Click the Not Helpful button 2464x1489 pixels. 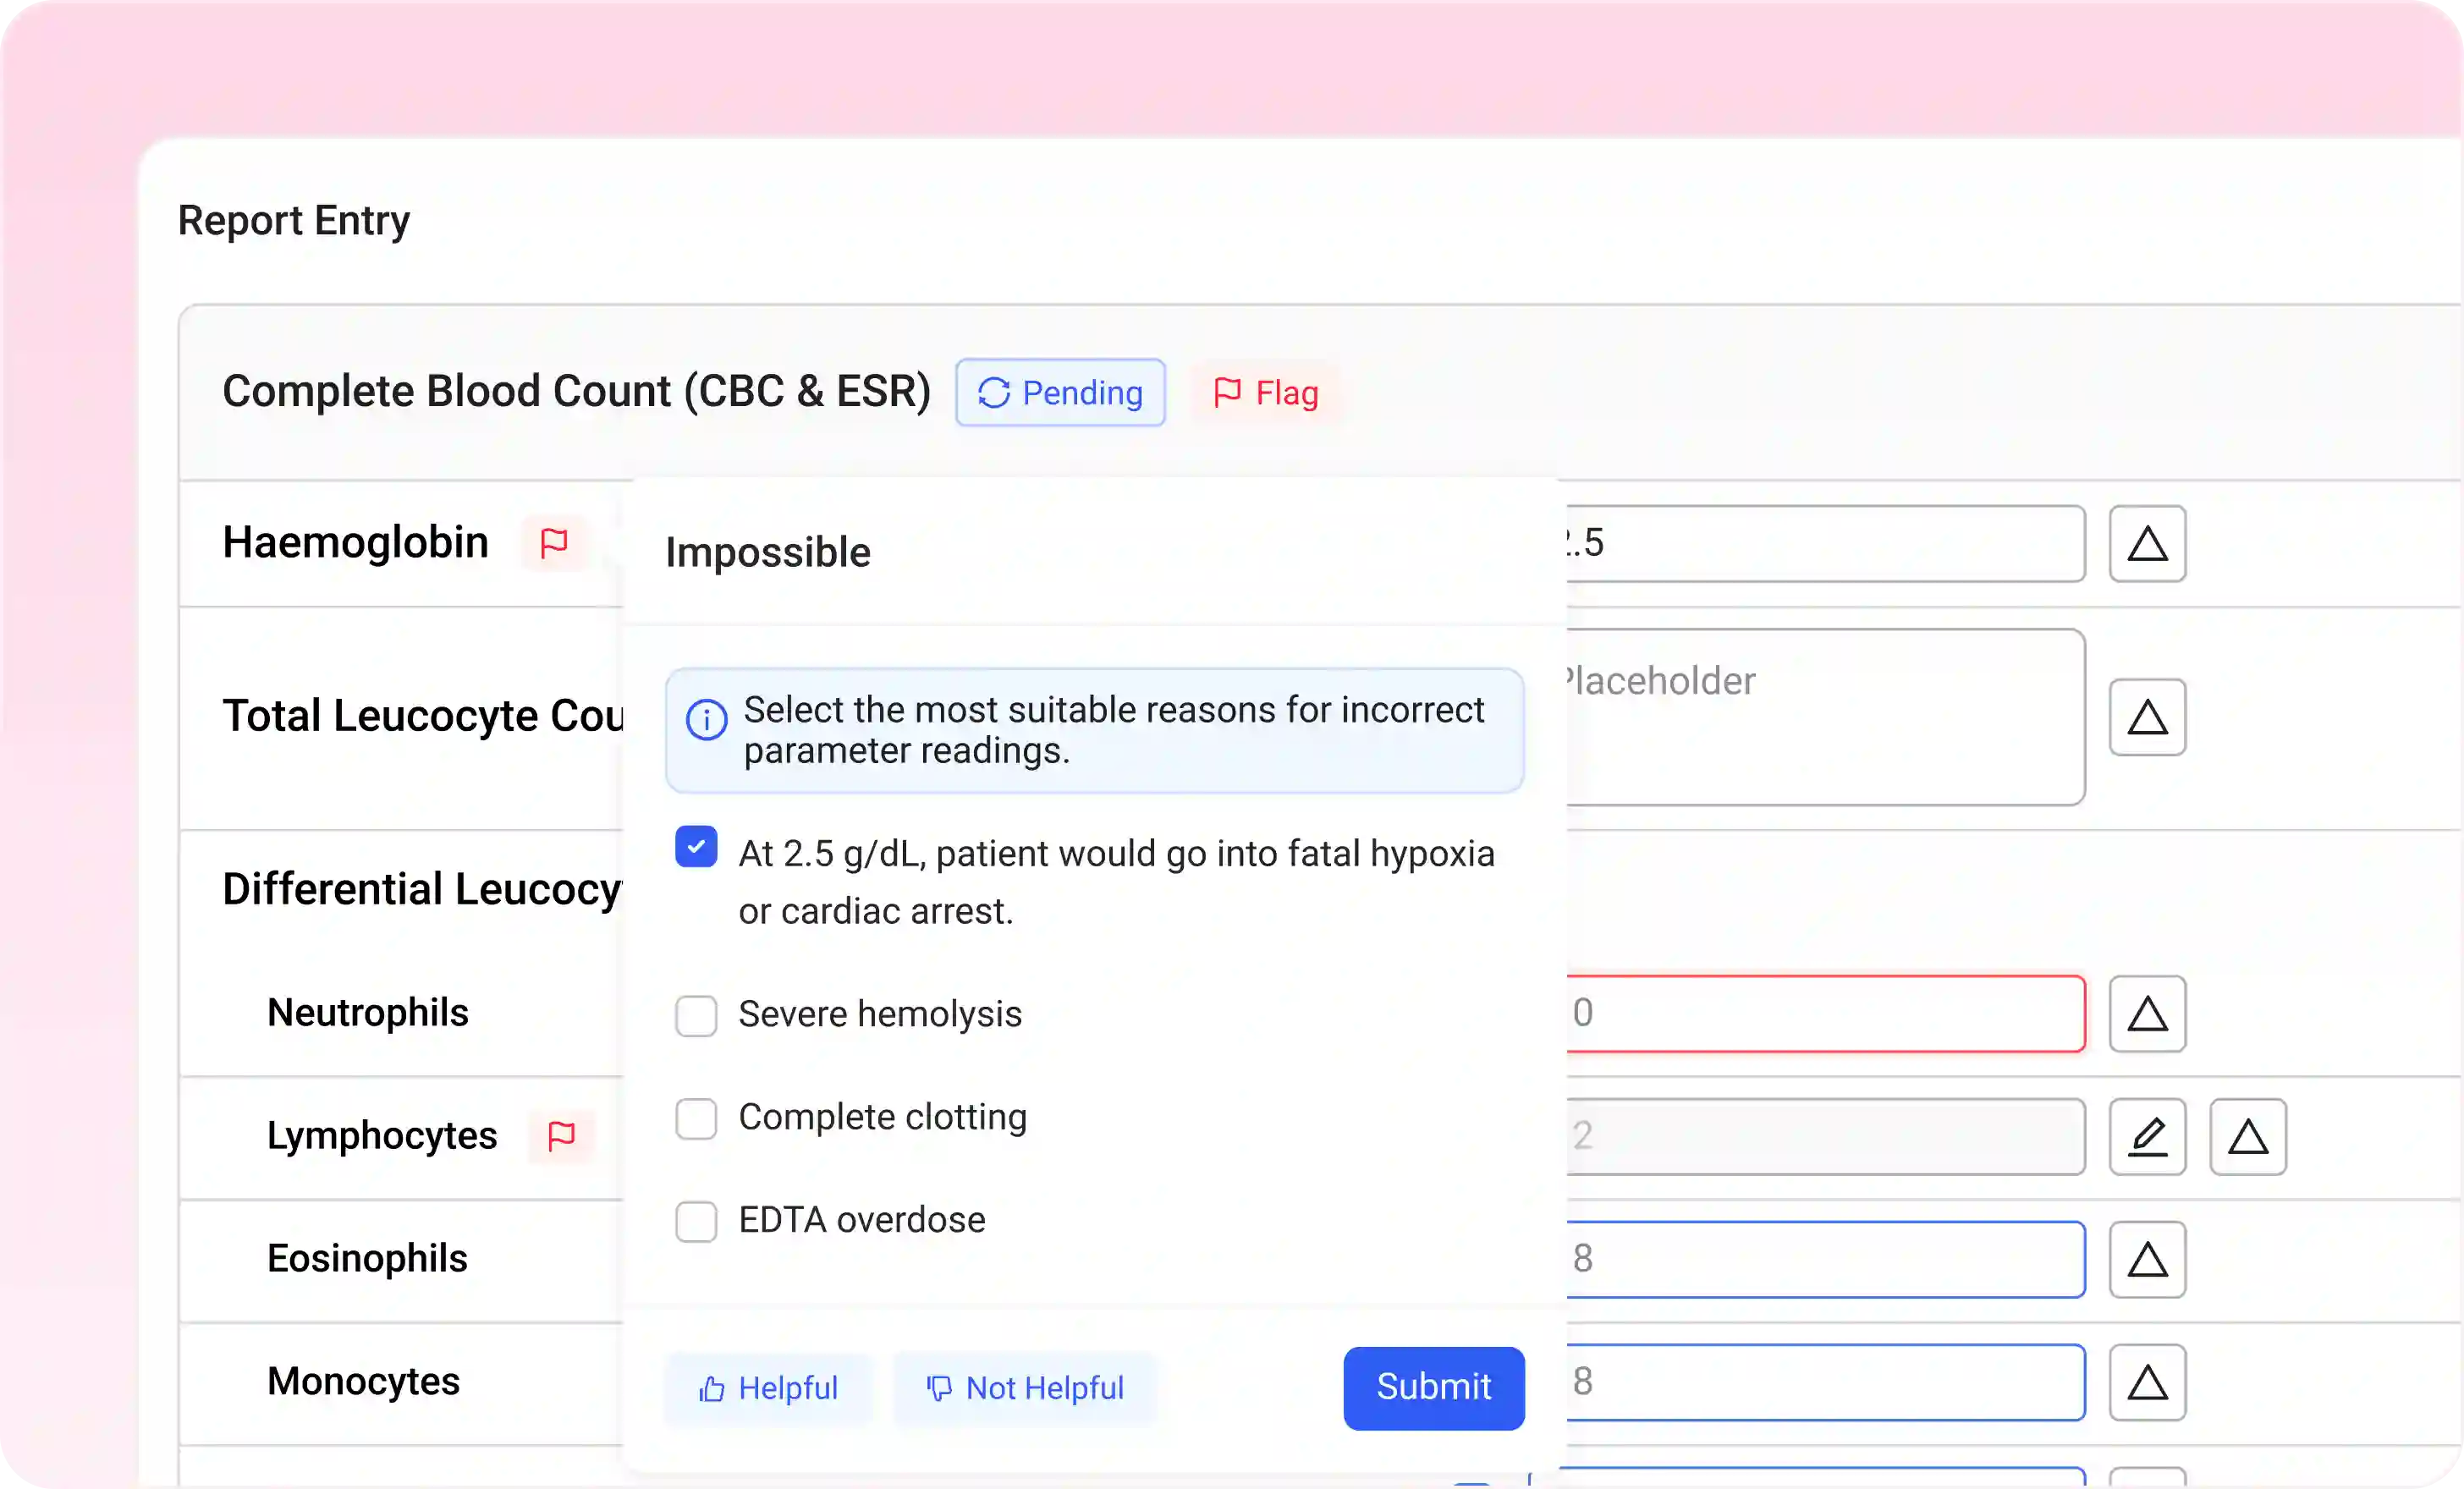click(x=1025, y=1388)
